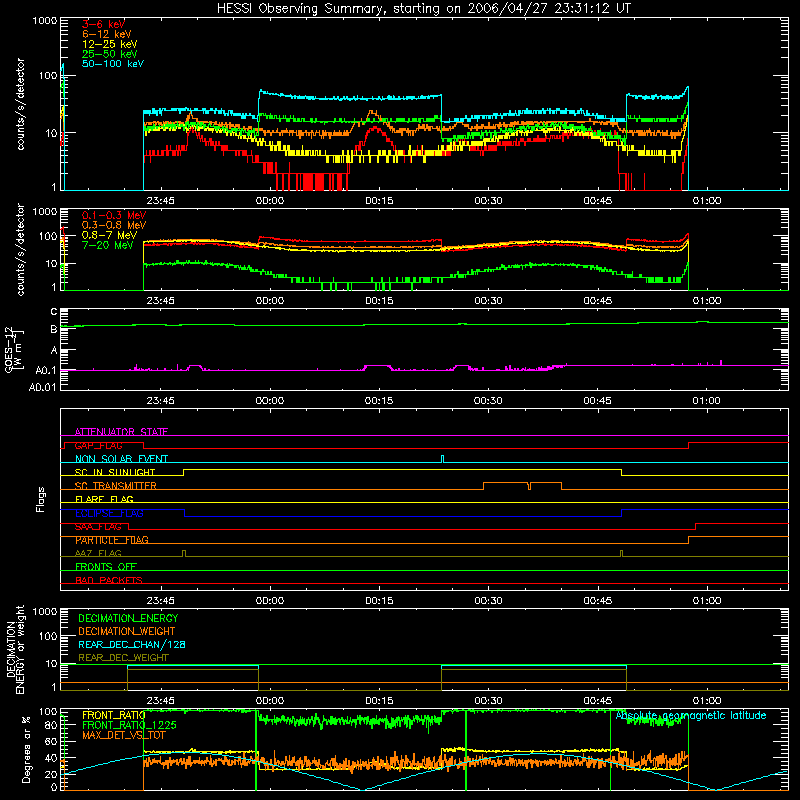The height and width of the screenshot is (800, 800).
Task: Click the 00:00 tick label under keV counts panel
Action: [x=269, y=201]
